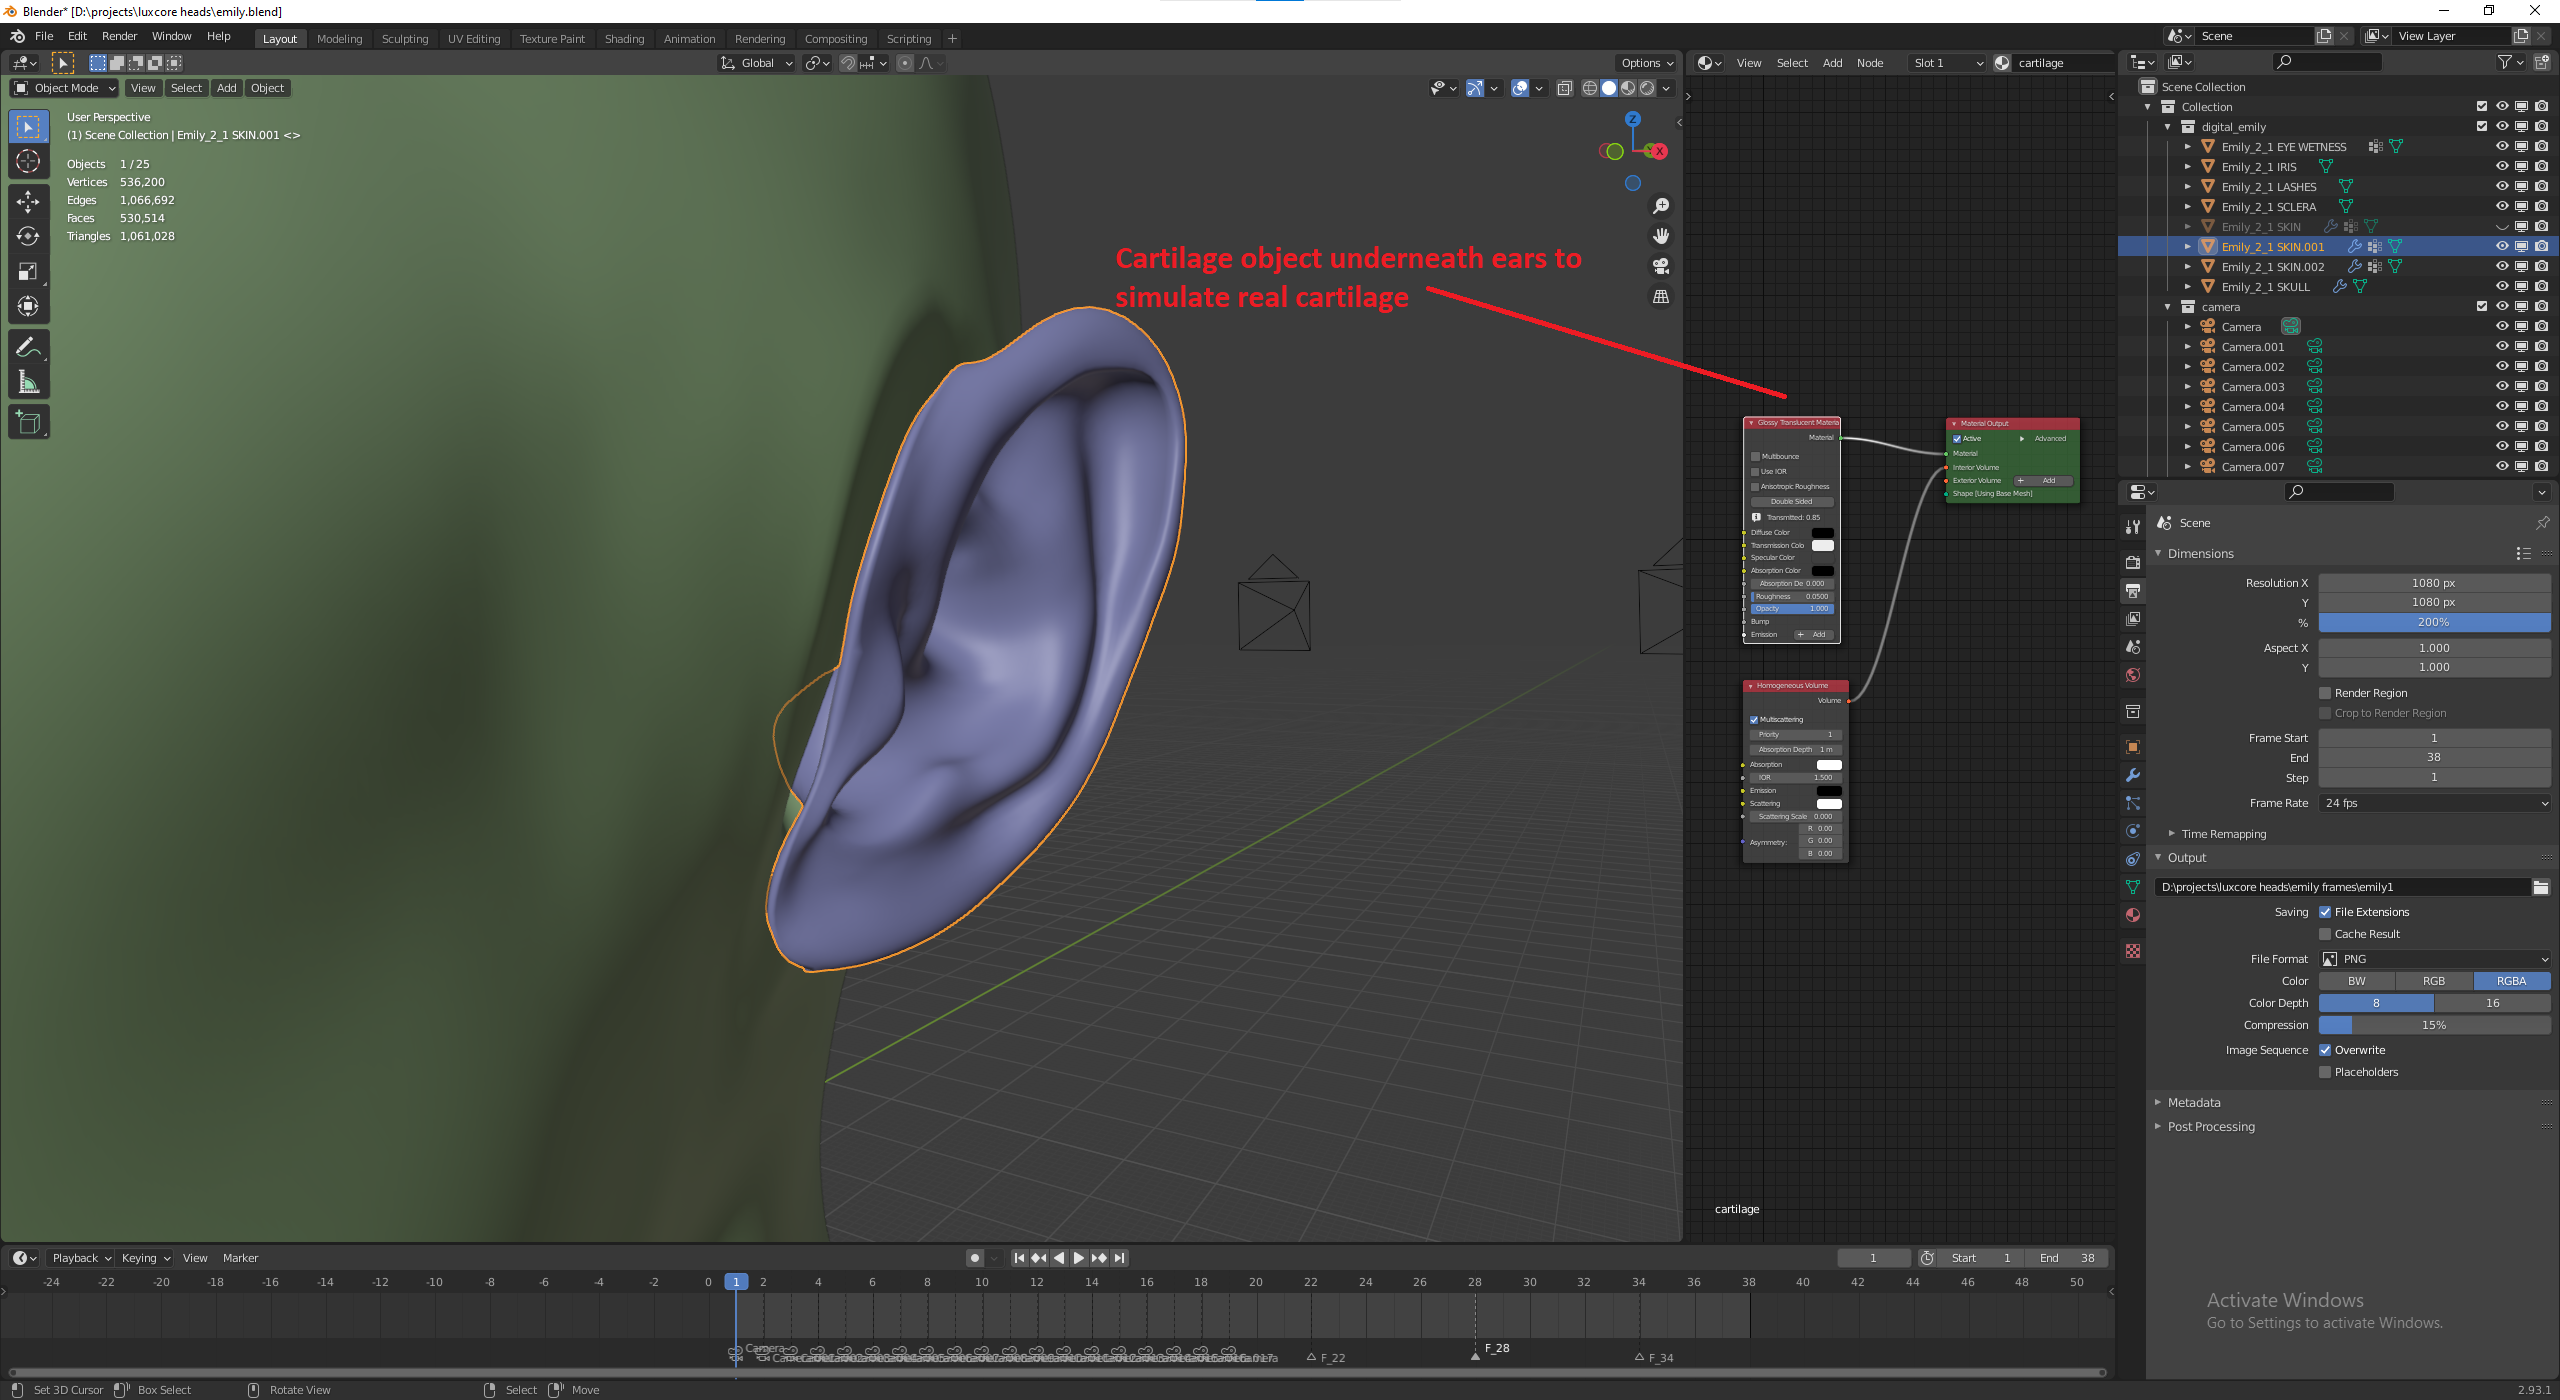Open the Object Mode dropdown
Viewport: 2560px width, 1400px height.
click(65, 88)
